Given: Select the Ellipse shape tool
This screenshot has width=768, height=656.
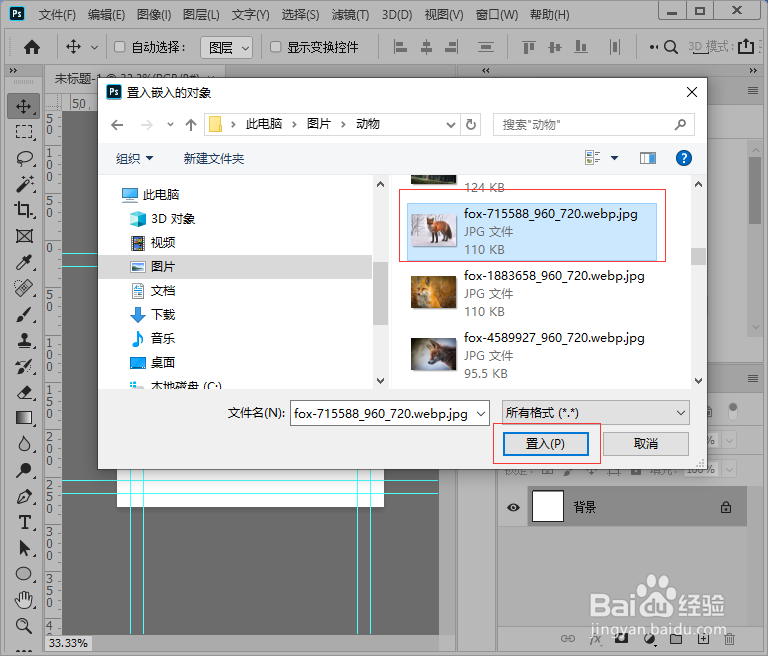Looking at the screenshot, I should 24,574.
